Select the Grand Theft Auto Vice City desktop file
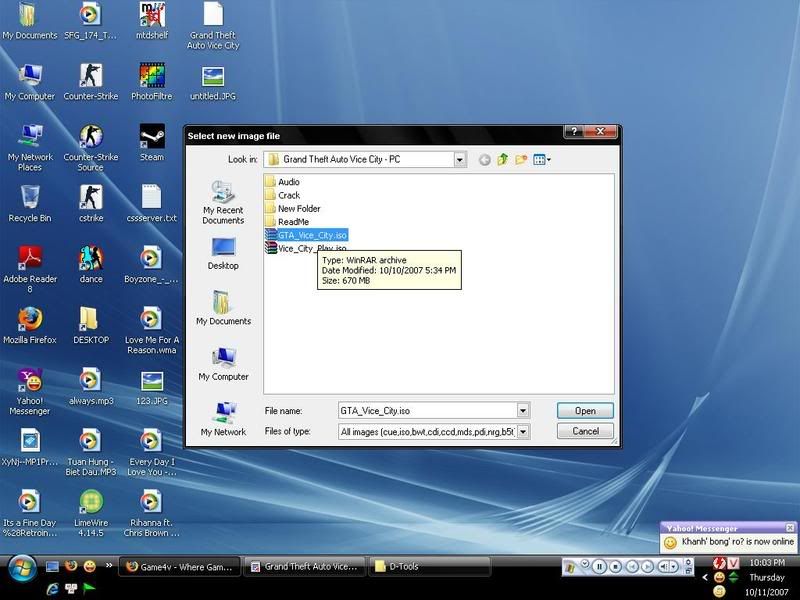 (213, 26)
